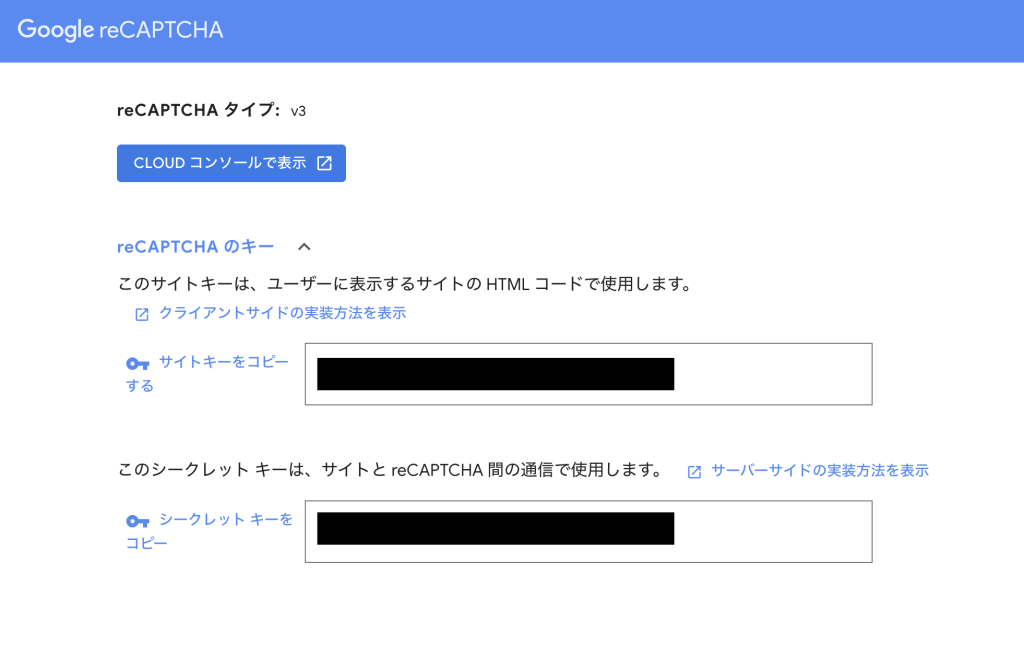Copy the secret key via シークレット キーをコピー
Viewport: 1024px width, 648px height.
226,520
